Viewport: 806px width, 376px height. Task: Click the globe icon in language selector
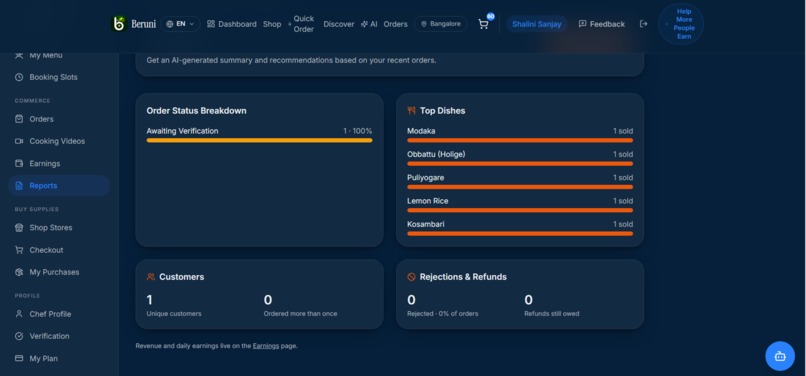pyautogui.click(x=170, y=24)
